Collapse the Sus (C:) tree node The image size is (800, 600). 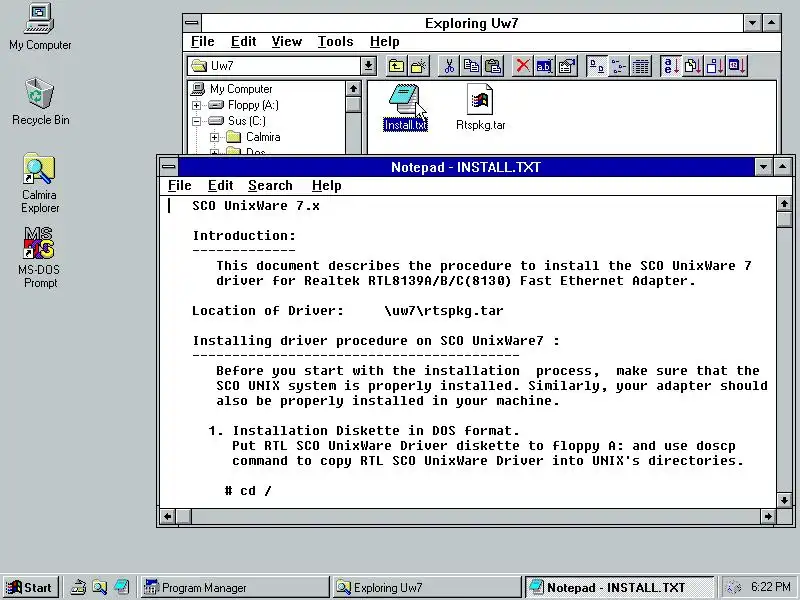(196, 121)
